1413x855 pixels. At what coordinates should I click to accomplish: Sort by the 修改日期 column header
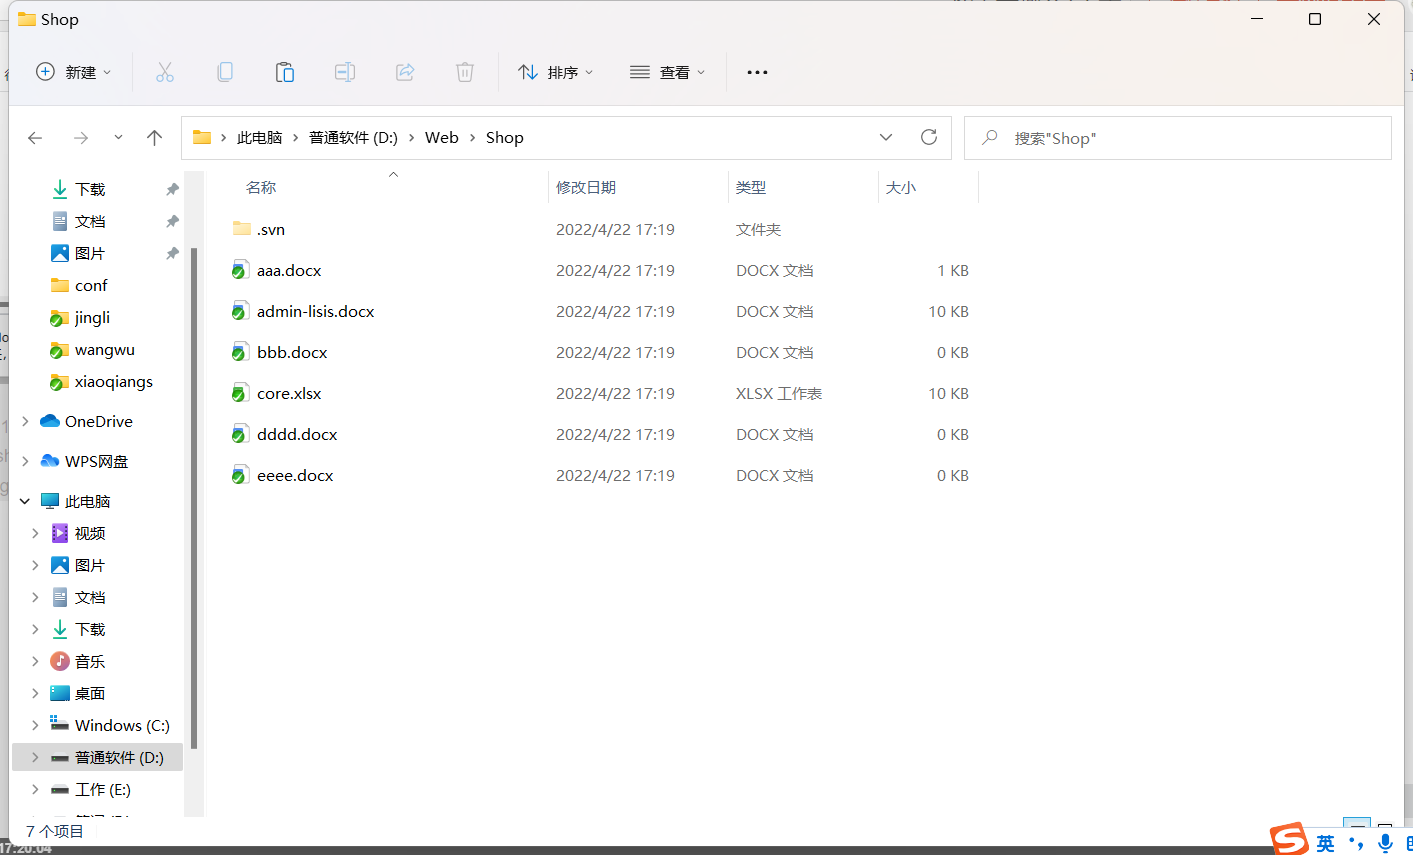pos(586,187)
